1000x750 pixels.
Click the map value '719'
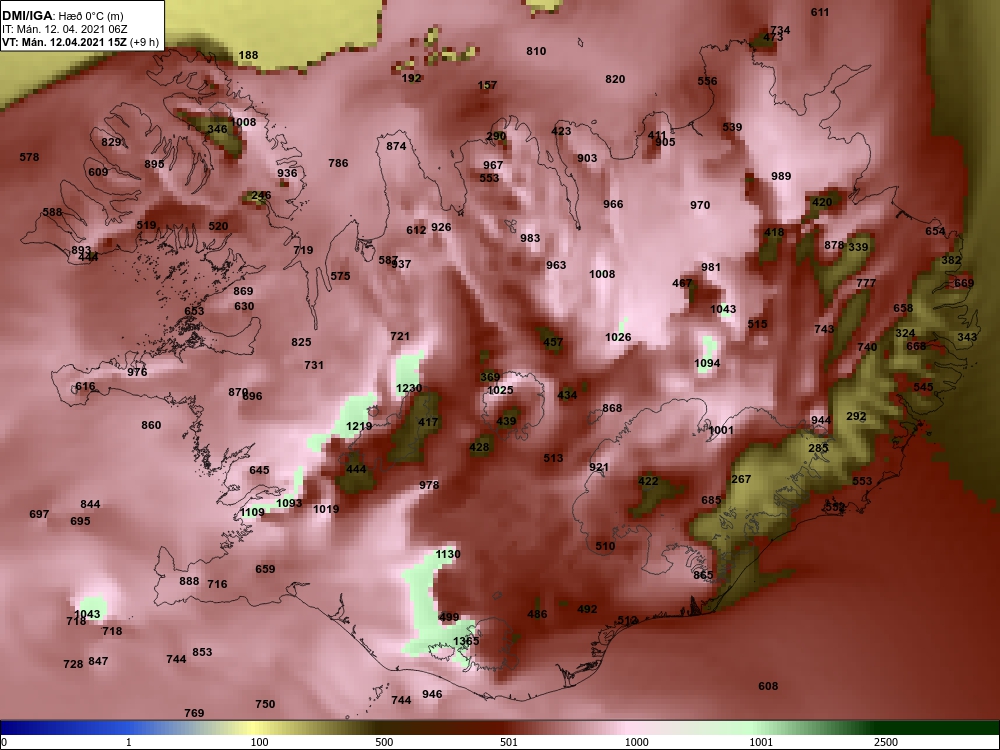click(303, 251)
